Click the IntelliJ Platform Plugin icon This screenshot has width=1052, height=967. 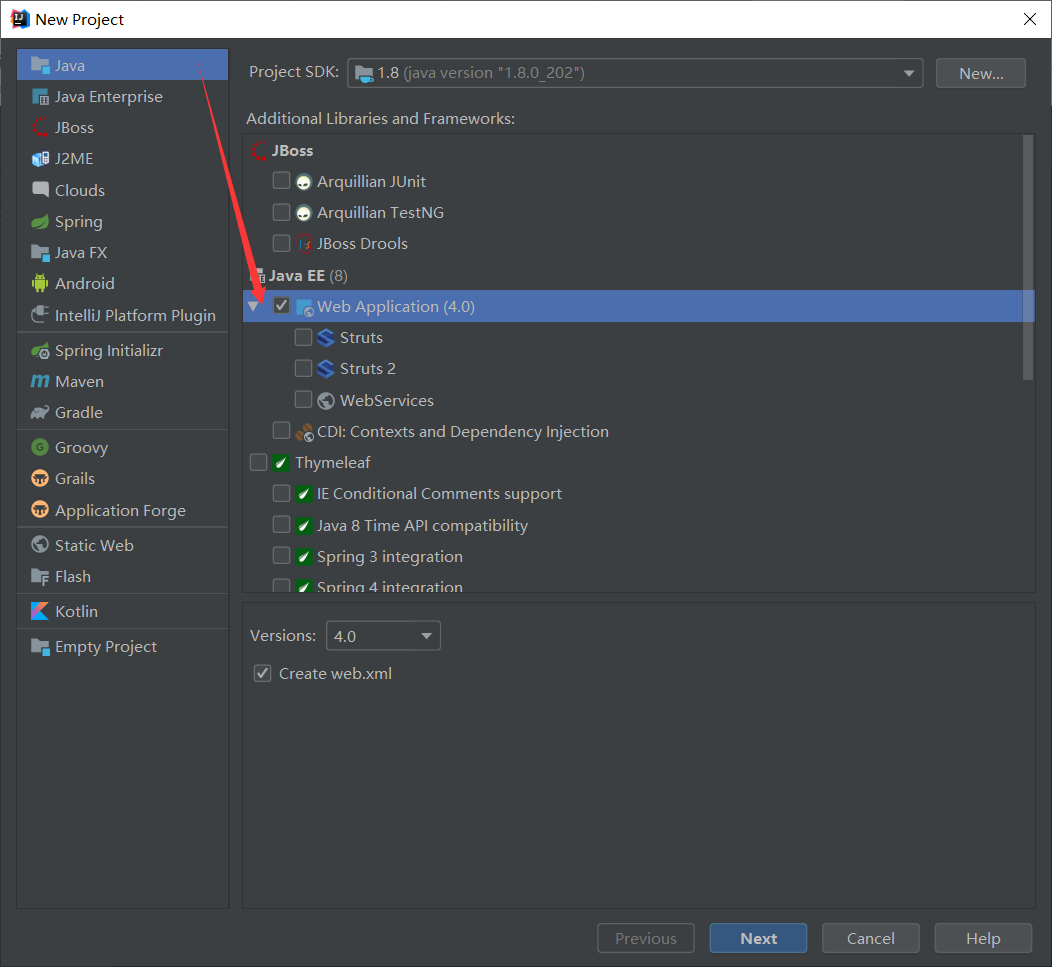coord(40,315)
